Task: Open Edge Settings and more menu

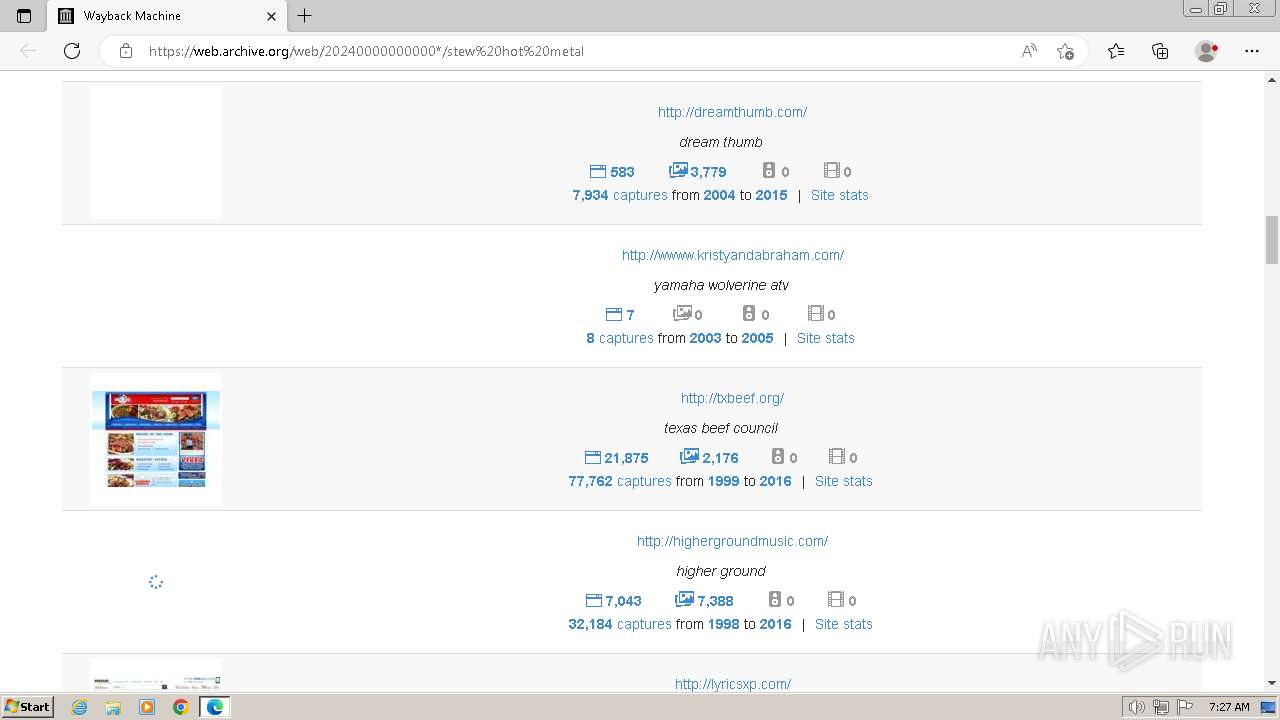Action: (x=1252, y=51)
